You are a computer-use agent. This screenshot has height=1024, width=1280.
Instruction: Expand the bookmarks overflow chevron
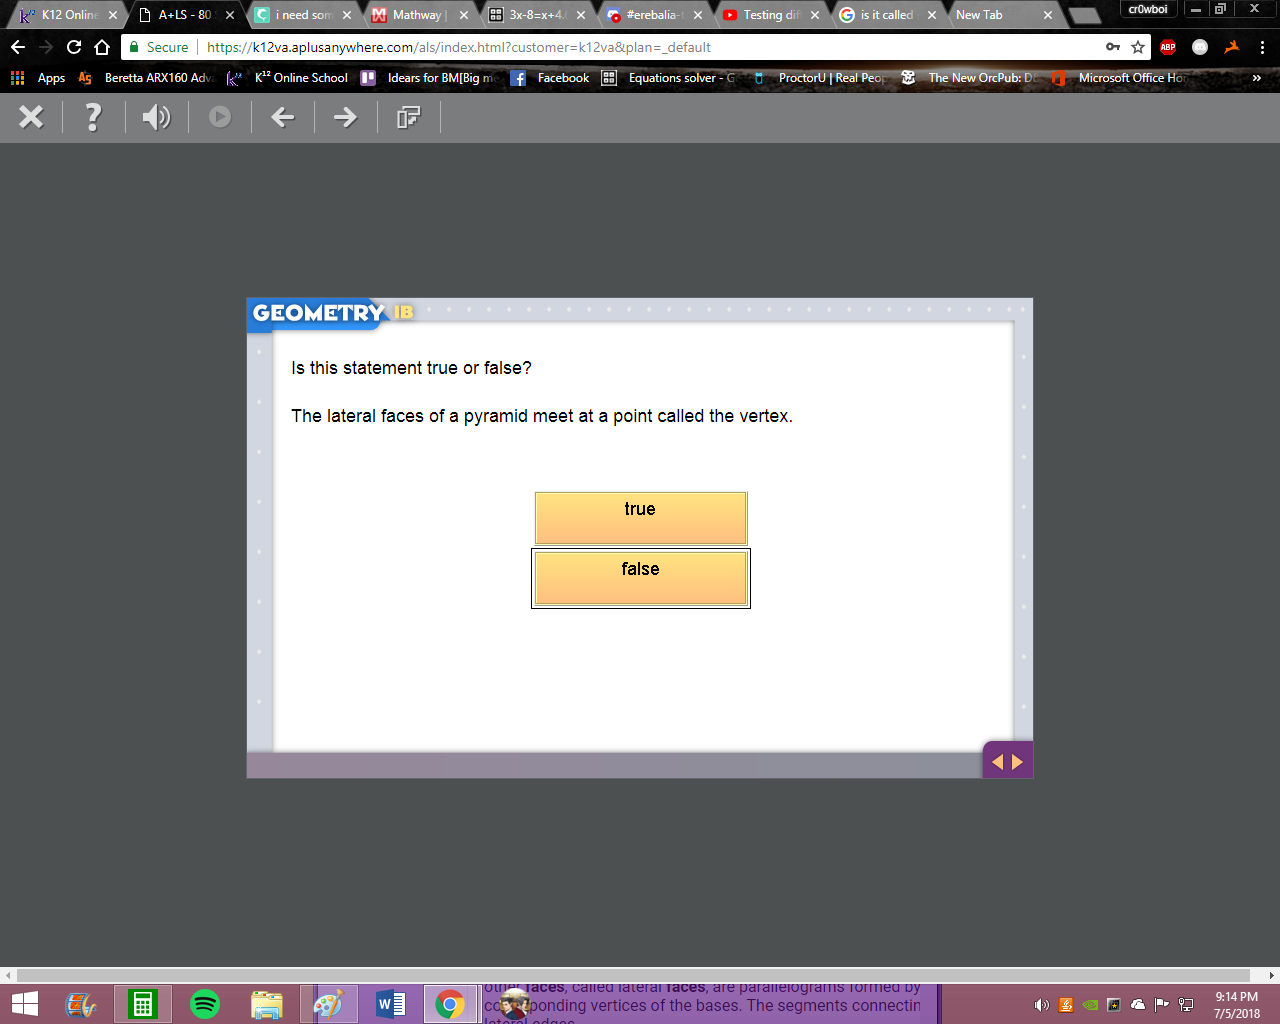(x=1257, y=78)
